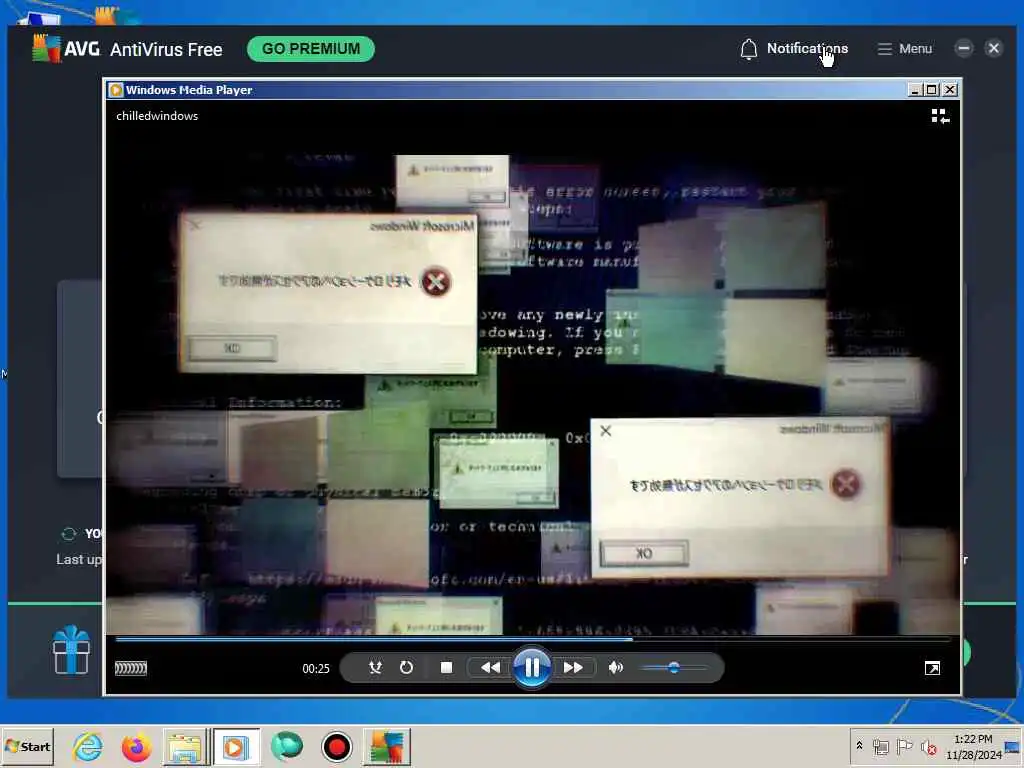Viewport: 1024px width, 768px height.
Task: Launch Internet Explorer from taskbar
Action: pos(88,747)
